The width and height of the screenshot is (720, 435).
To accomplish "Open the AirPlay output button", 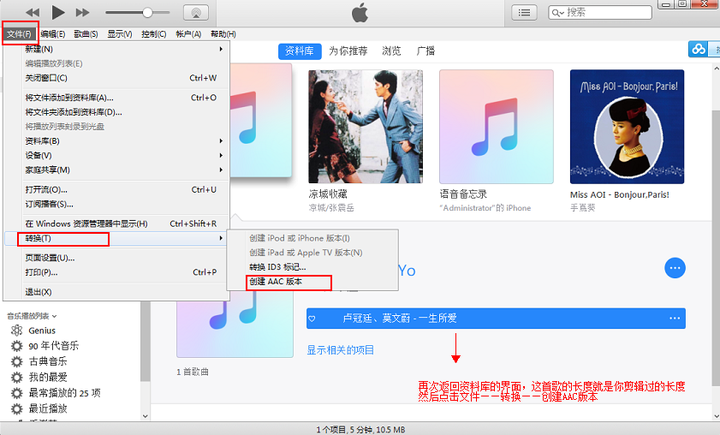I will pyautogui.click(x=196, y=12).
